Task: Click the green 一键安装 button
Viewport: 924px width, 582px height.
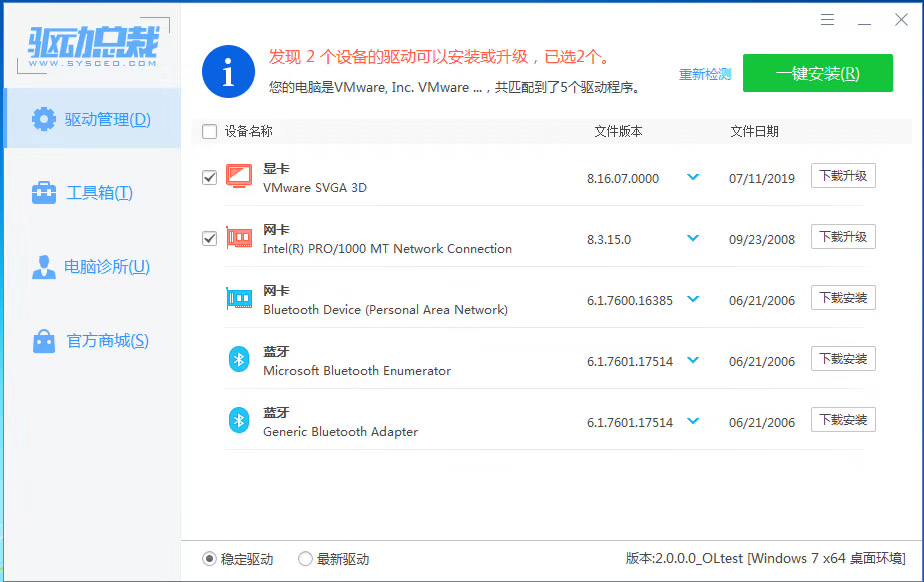Action: pos(818,73)
